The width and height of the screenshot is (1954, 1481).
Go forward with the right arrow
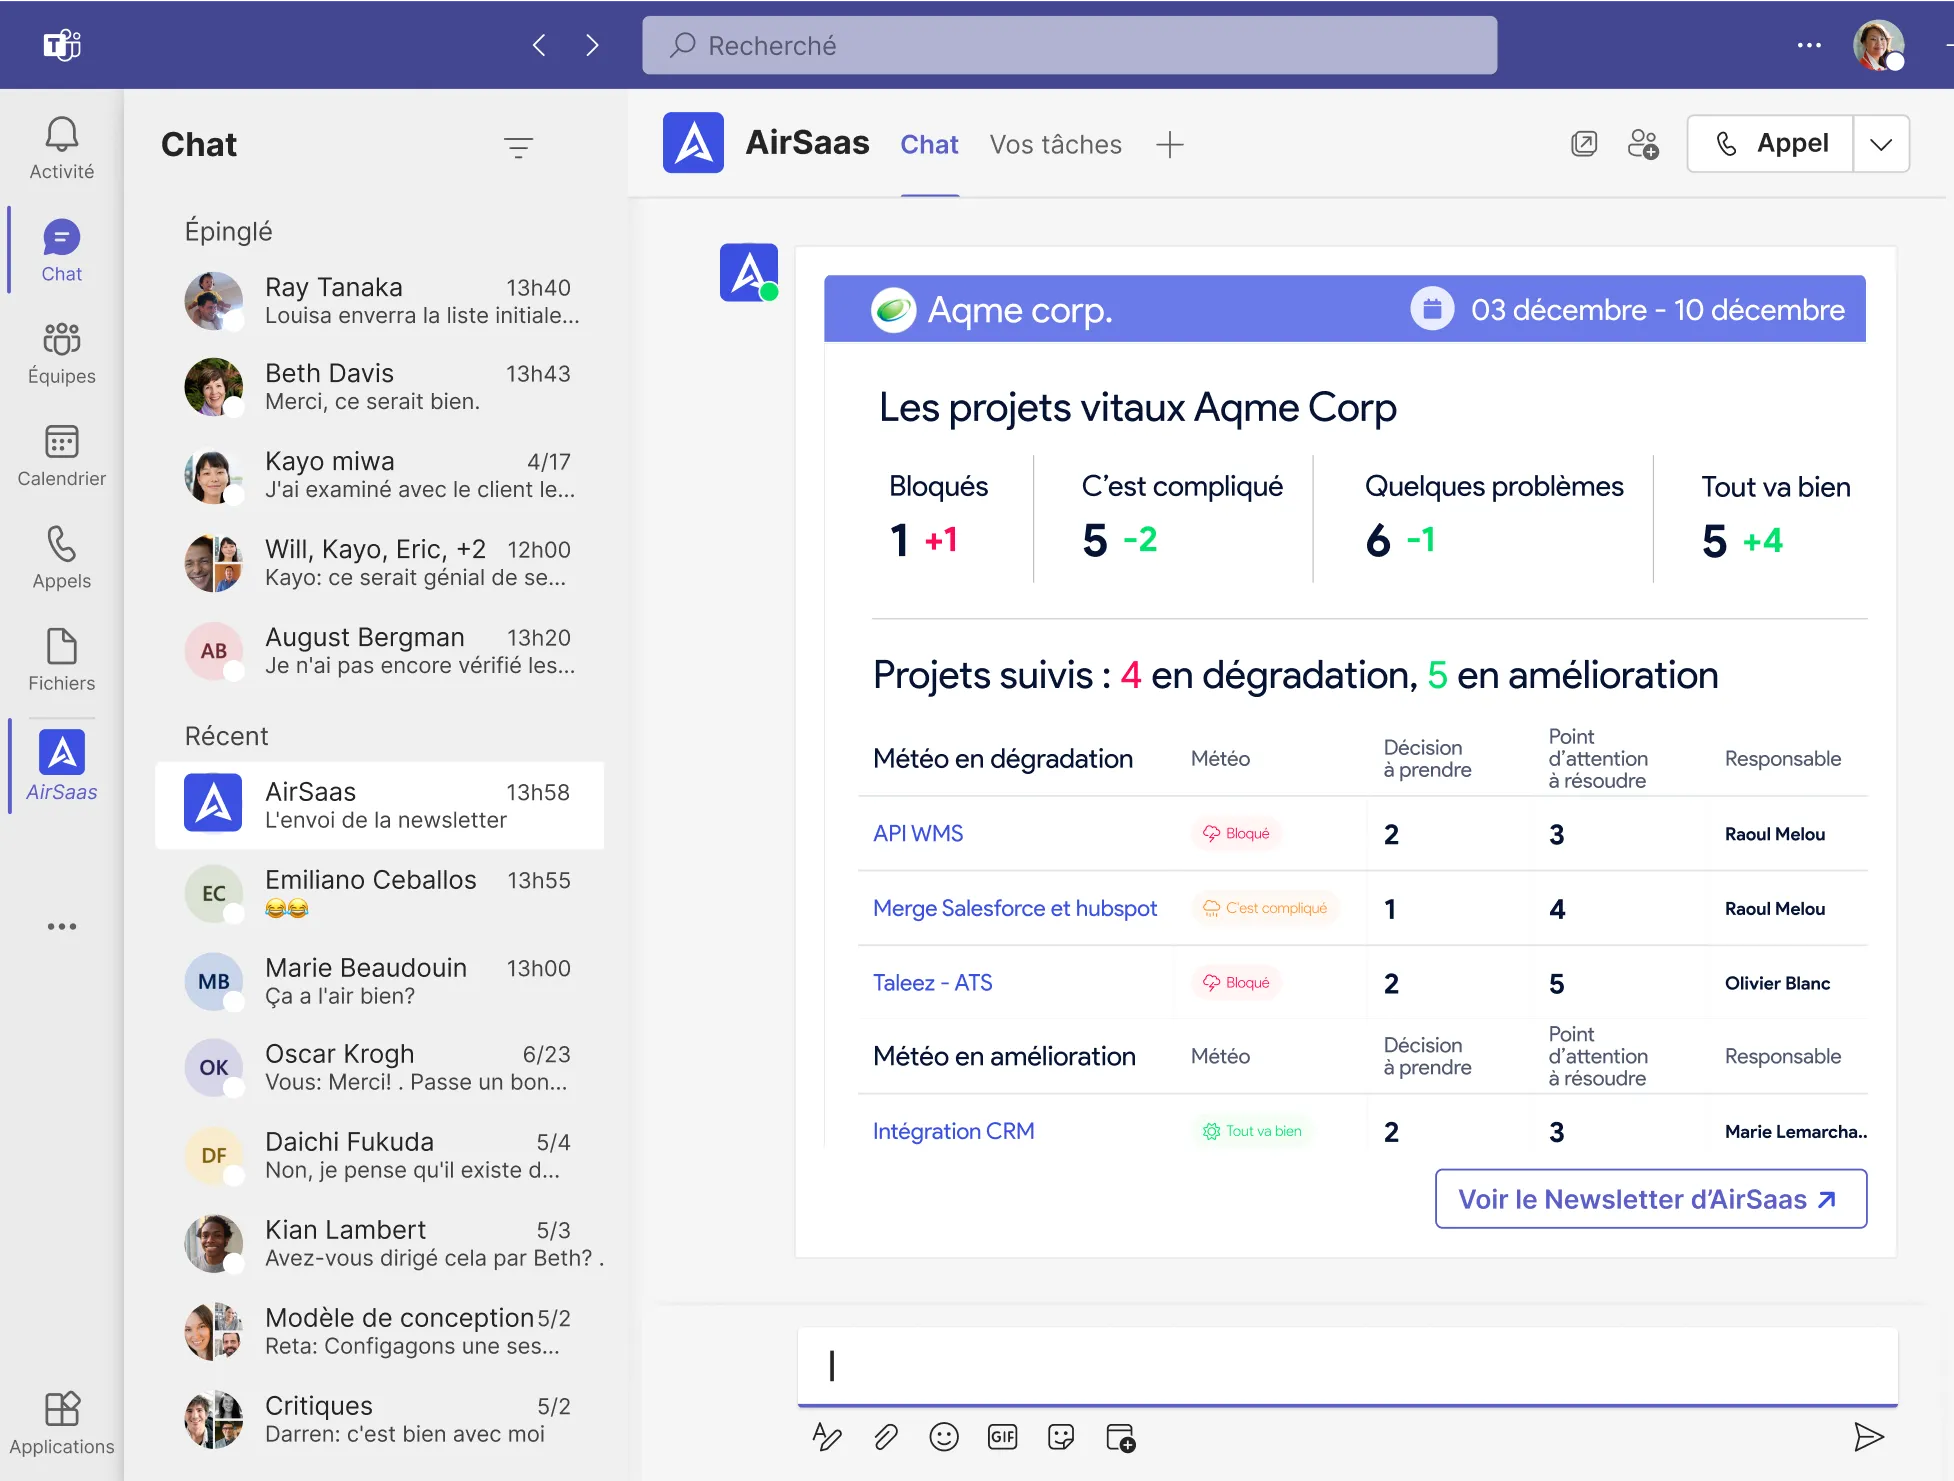[592, 45]
